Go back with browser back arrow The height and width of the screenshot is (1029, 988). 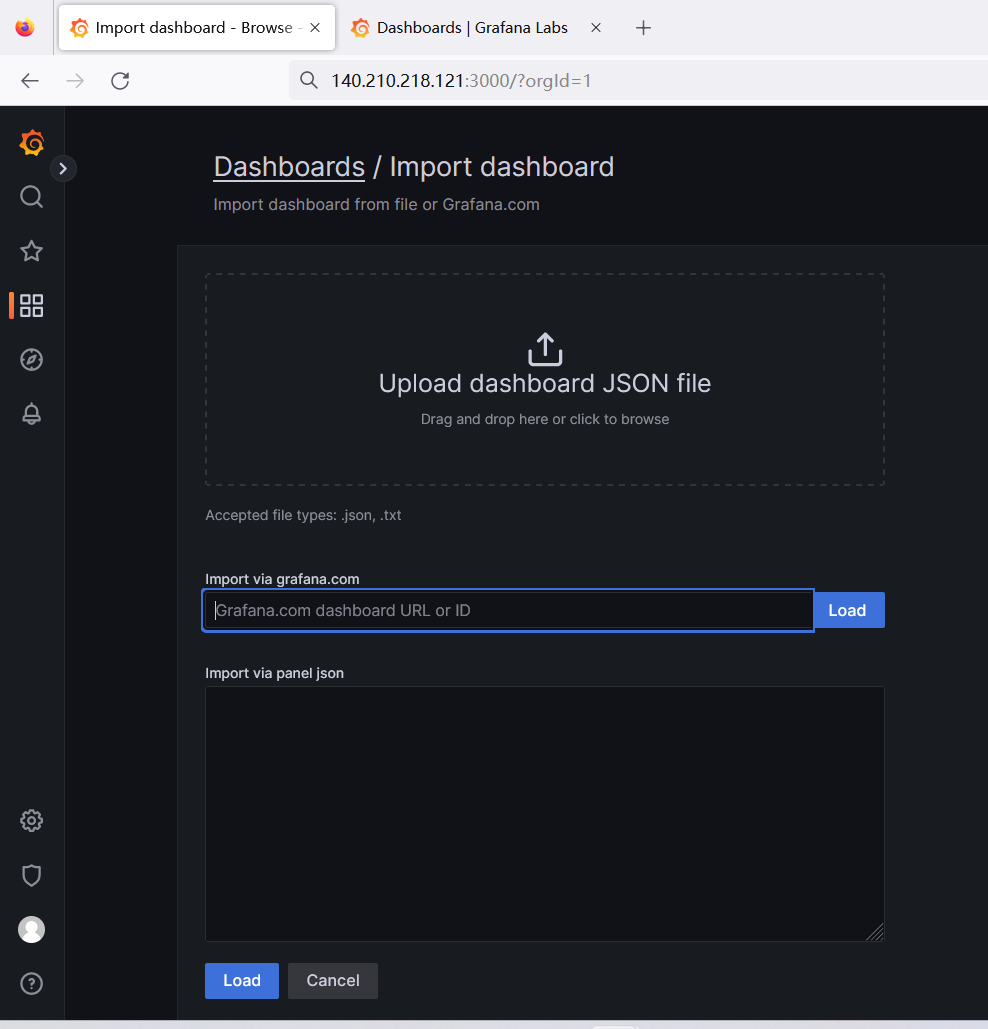[x=30, y=81]
